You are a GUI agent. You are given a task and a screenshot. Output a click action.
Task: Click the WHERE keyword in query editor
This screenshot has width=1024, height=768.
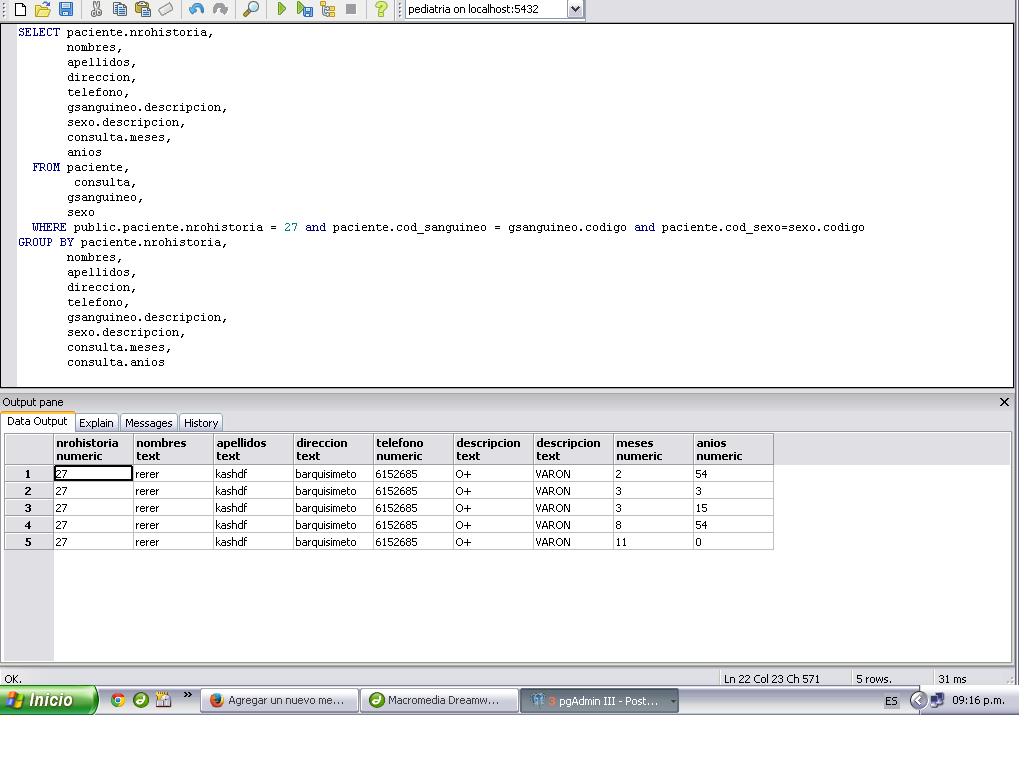coord(49,227)
